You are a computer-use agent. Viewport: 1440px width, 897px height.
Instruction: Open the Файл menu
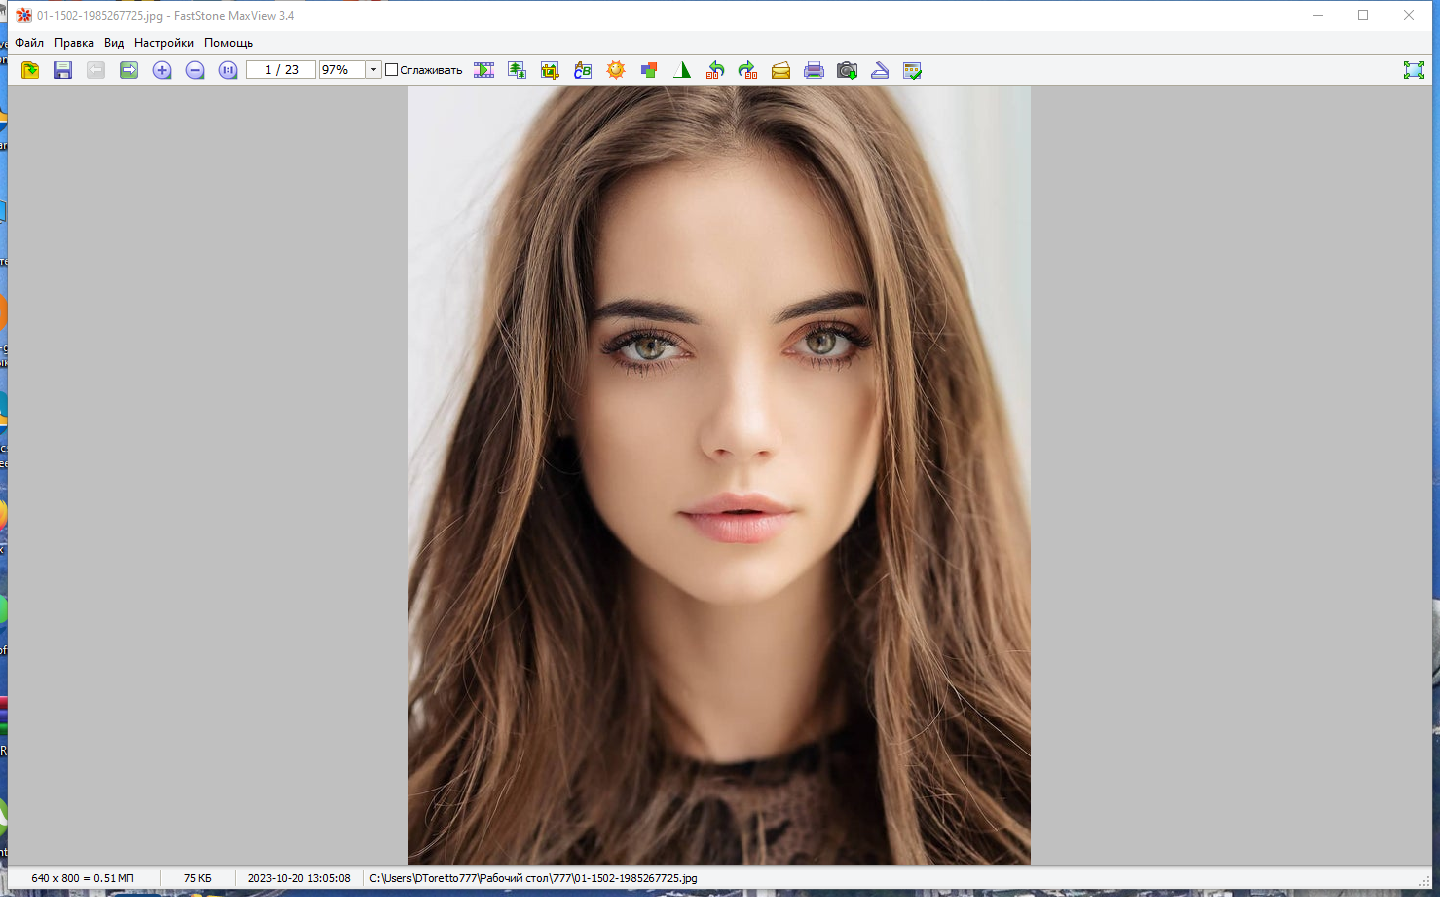pyautogui.click(x=29, y=43)
